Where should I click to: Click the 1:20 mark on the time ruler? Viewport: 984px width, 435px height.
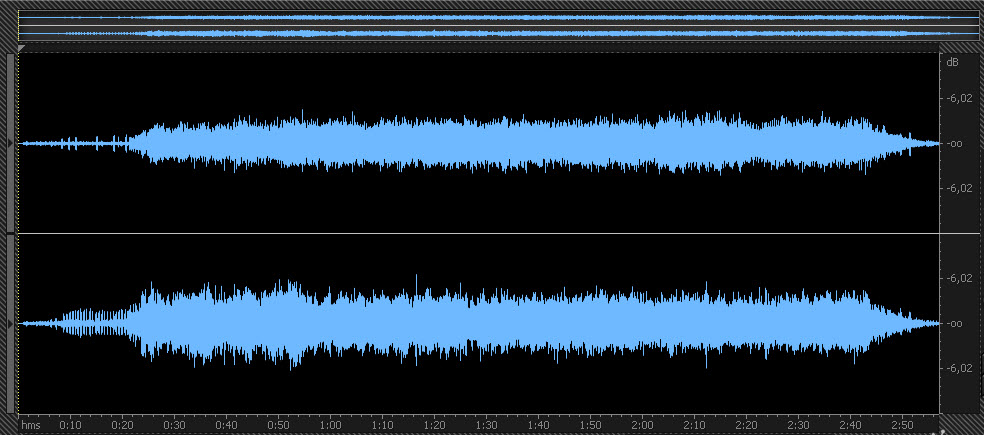pyautogui.click(x=435, y=425)
